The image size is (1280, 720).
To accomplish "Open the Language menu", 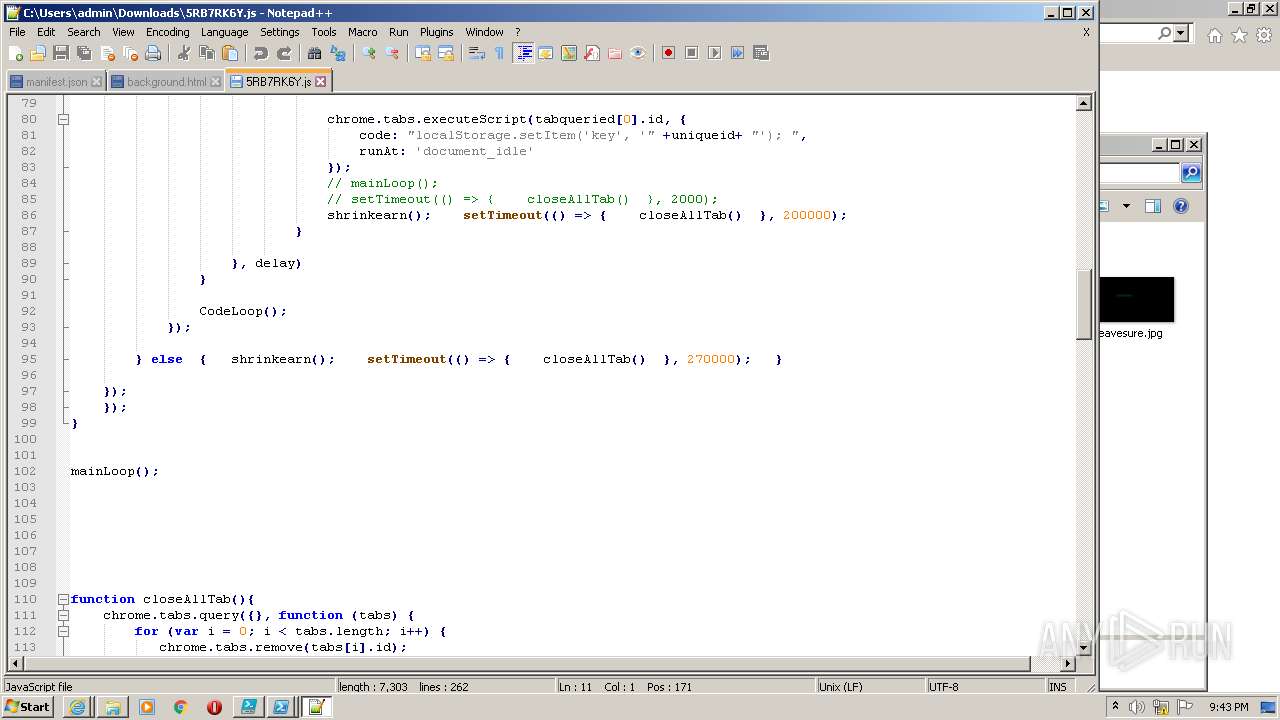I will (224, 32).
